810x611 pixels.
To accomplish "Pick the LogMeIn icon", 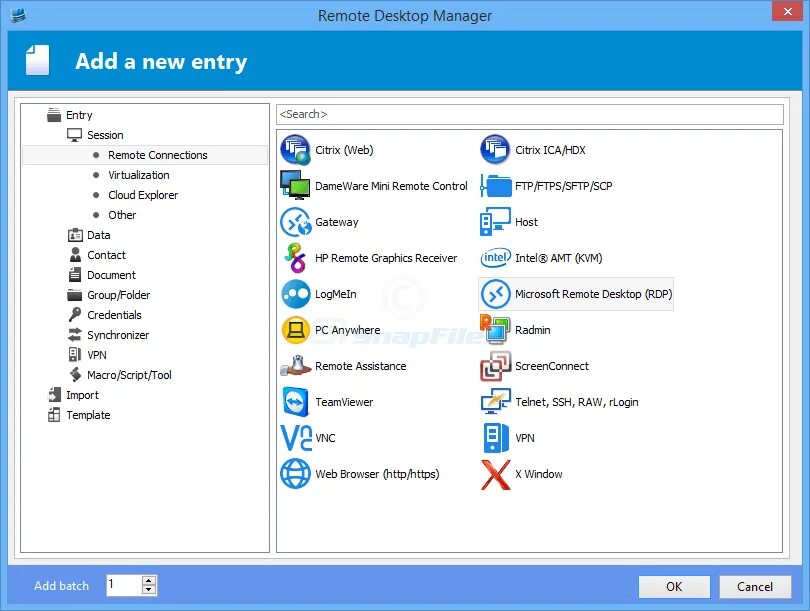I will click(x=295, y=294).
